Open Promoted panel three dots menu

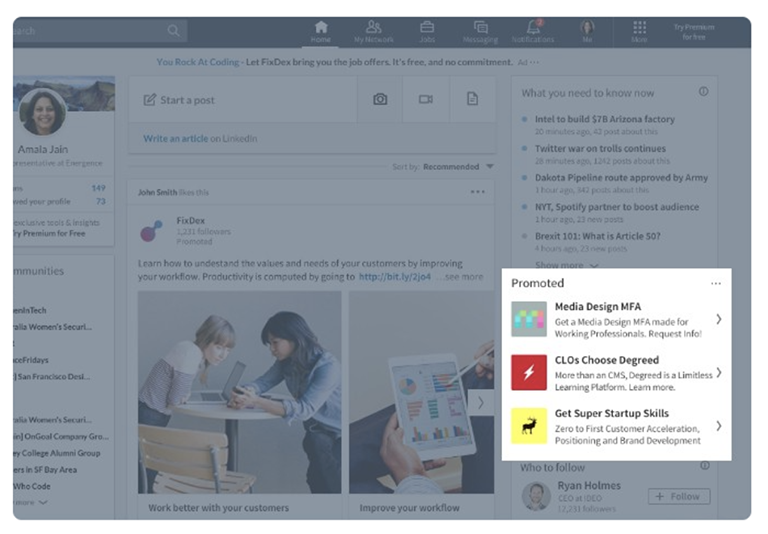pos(716,284)
